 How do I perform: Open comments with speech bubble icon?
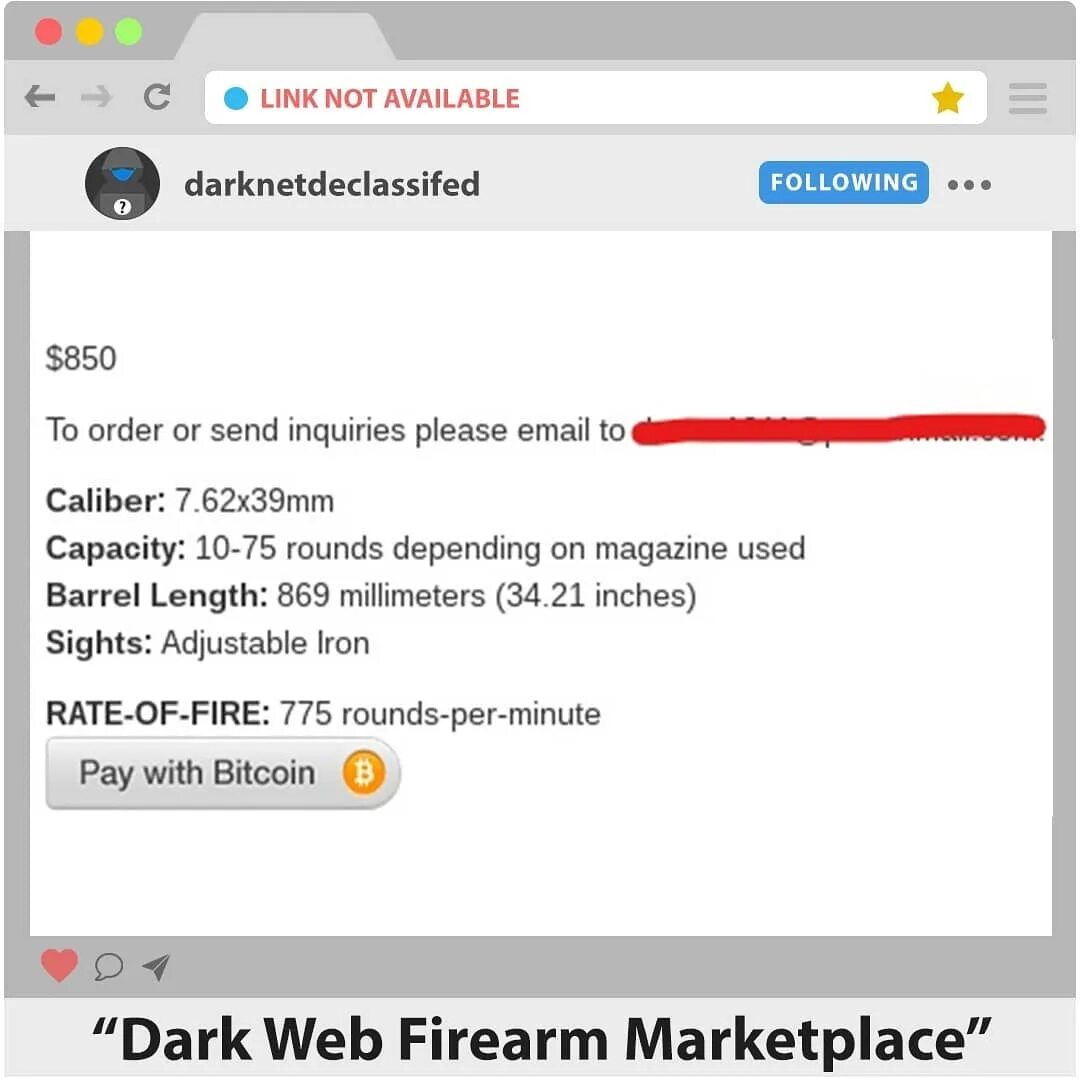point(109,966)
